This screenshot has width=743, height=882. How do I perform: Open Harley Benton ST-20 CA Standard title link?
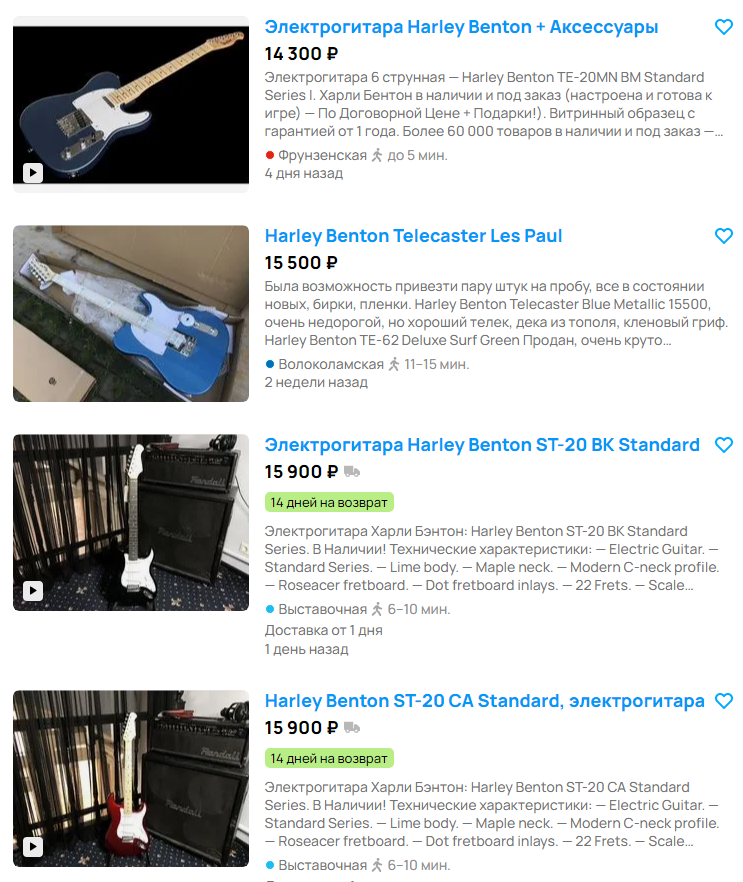[484, 701]
